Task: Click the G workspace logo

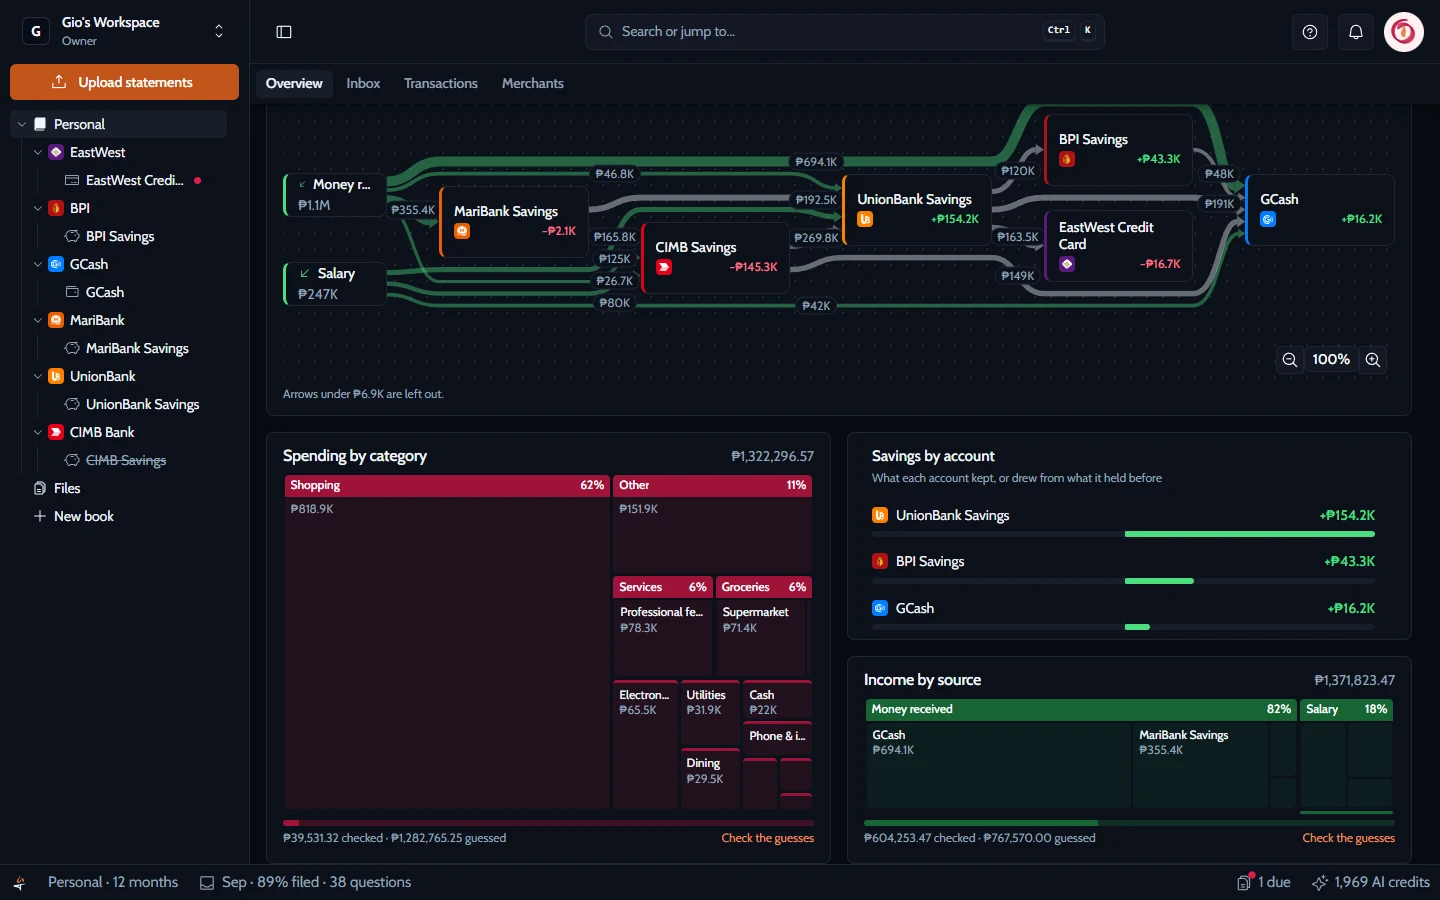Action: 36,31
